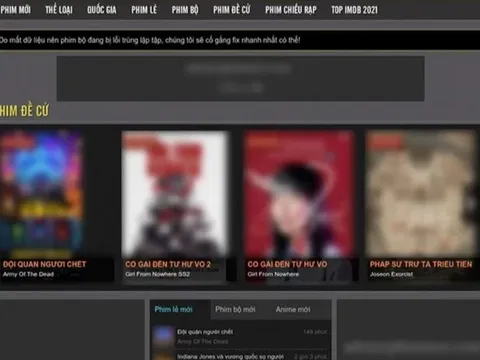The height and width of the screenshot is (360, 480).
Task: Open PHIM ĐỀ CỬ in navigation bar
Action: pos(232,10)
